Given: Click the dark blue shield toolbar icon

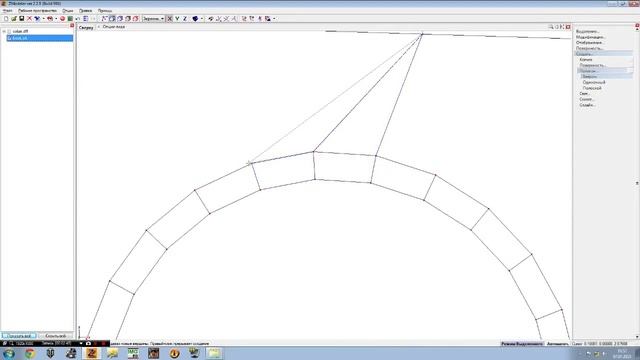Looking at the screenshot, I should coord(195,19).
